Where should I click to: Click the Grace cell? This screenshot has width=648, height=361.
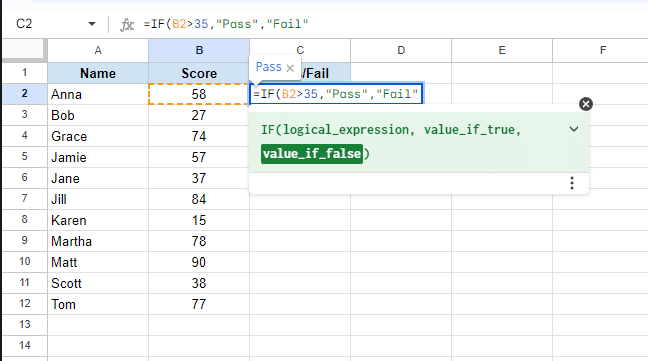(x=98, y=136)
